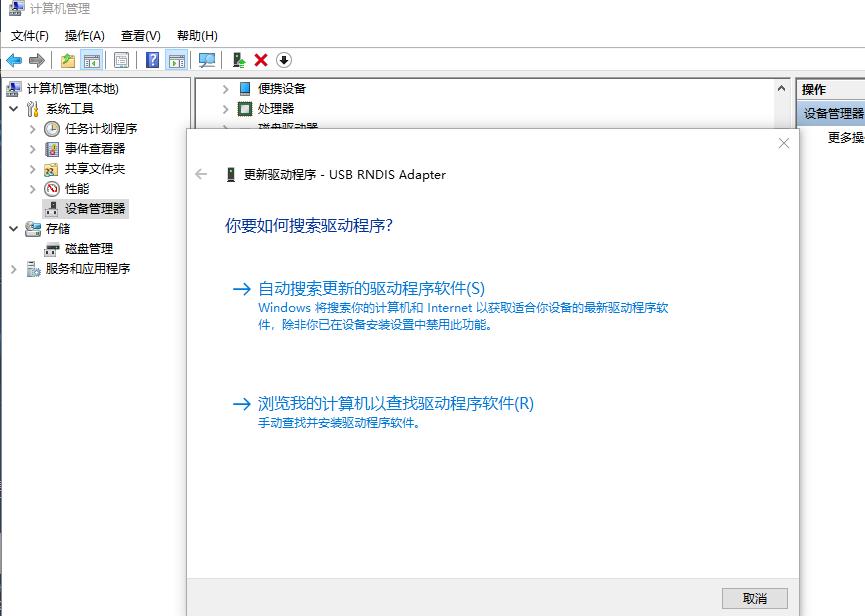865x616 pixels.
Task: Expand the 事件查看器 node
Action: [x=33, y=149]
